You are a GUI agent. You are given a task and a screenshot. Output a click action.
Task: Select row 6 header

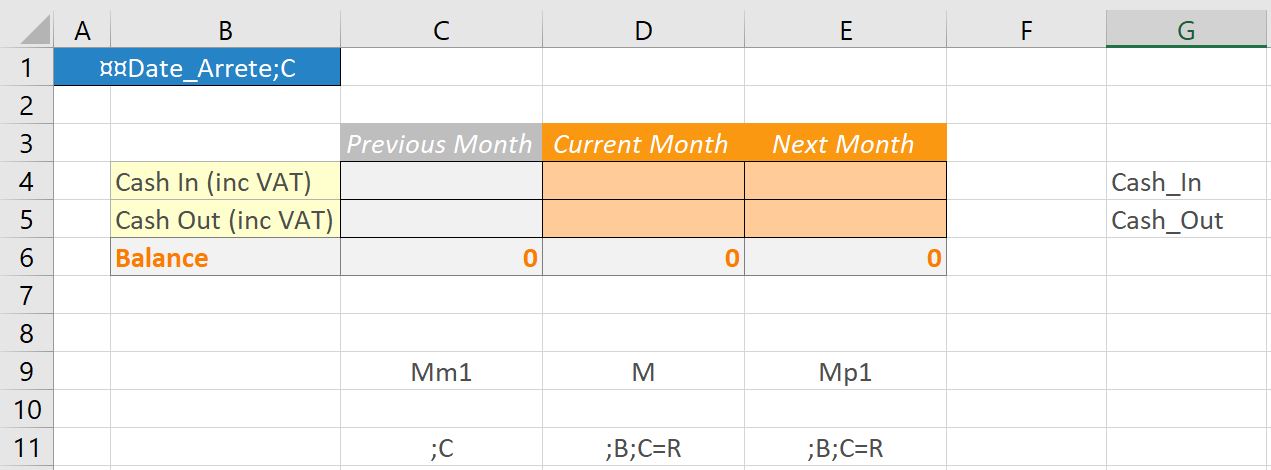point(27,257)
